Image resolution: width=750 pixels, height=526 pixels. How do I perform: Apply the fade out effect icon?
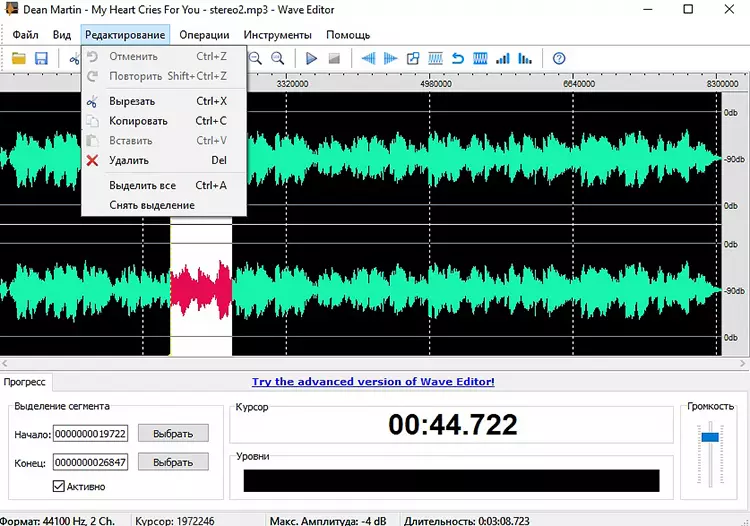coord(390,58)
